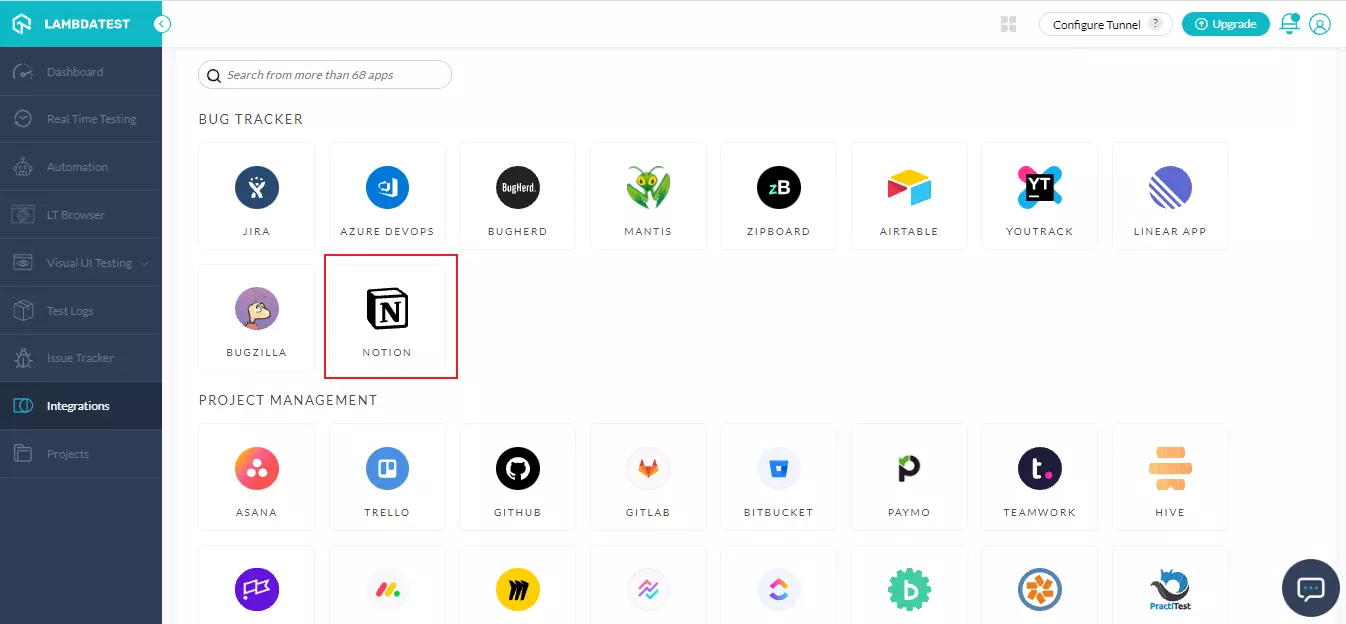Click the Configure Tunnel button
1346x624 pixels.
pyautogui.click(x=1105, y=24)
